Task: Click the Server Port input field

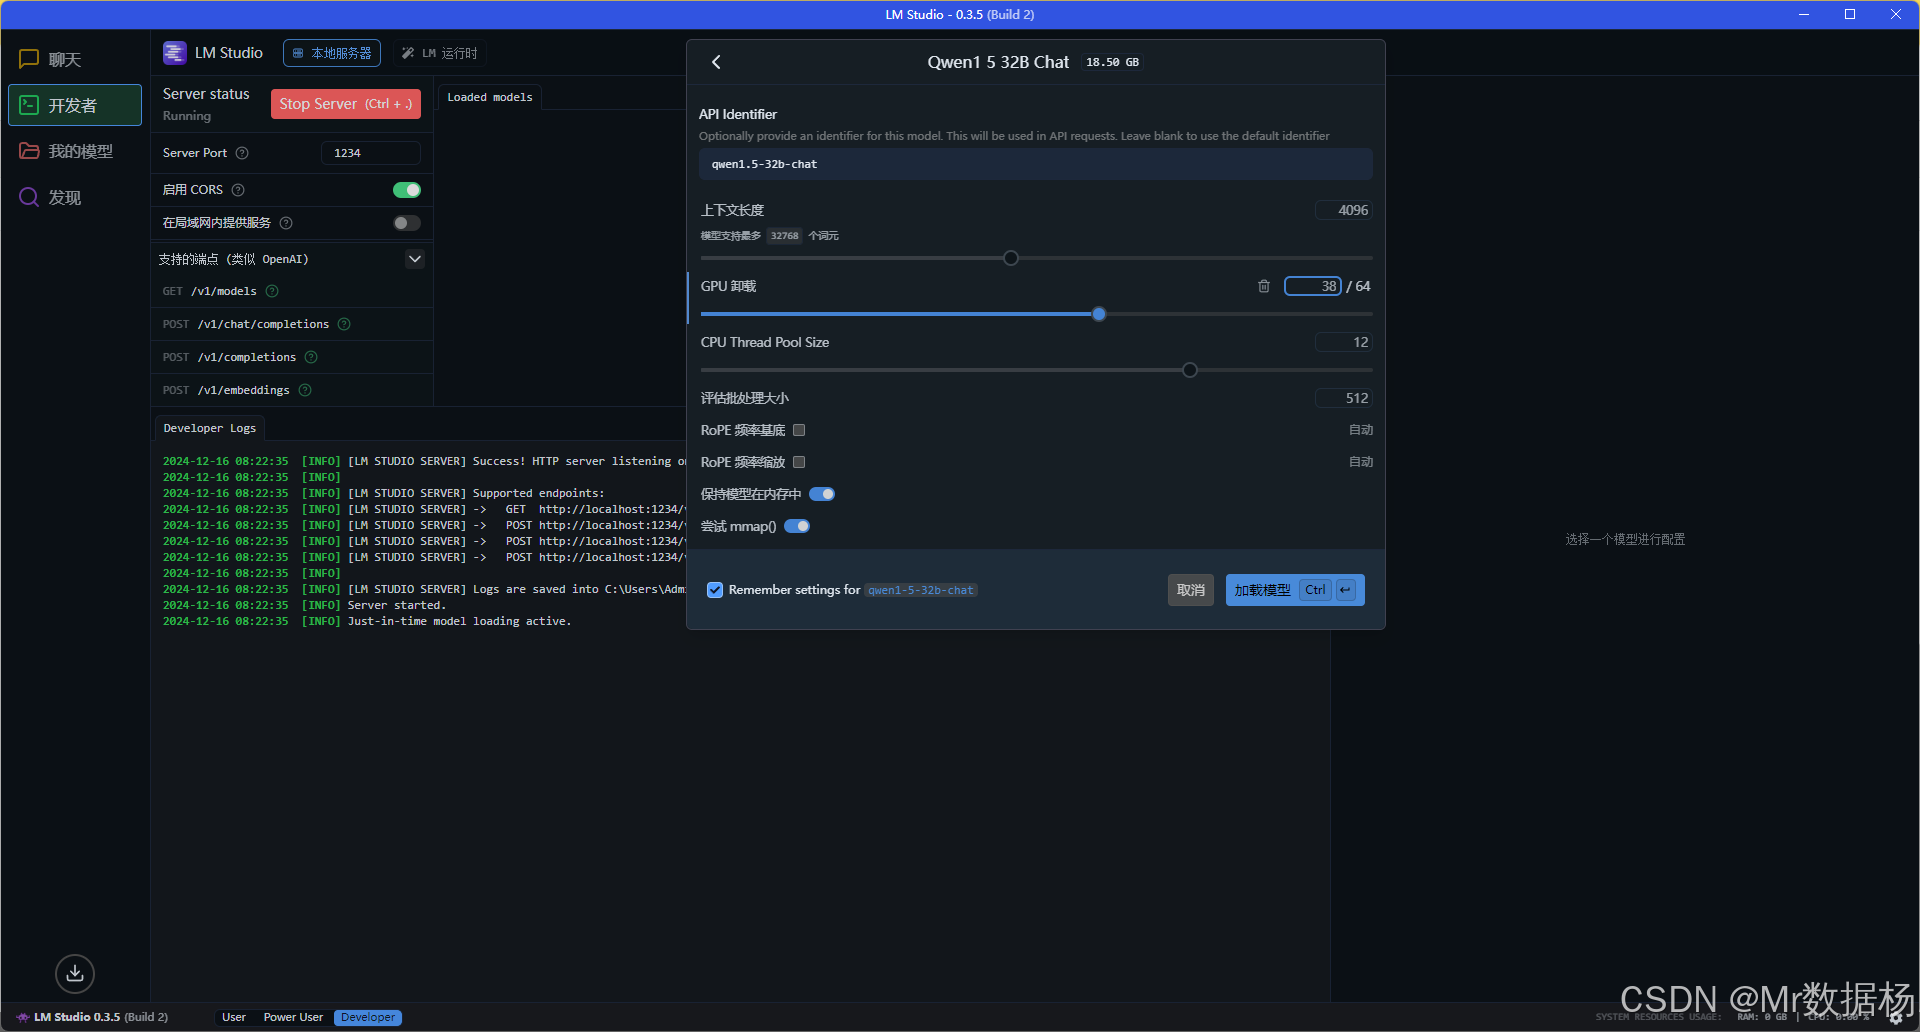Action: (371, 153)
